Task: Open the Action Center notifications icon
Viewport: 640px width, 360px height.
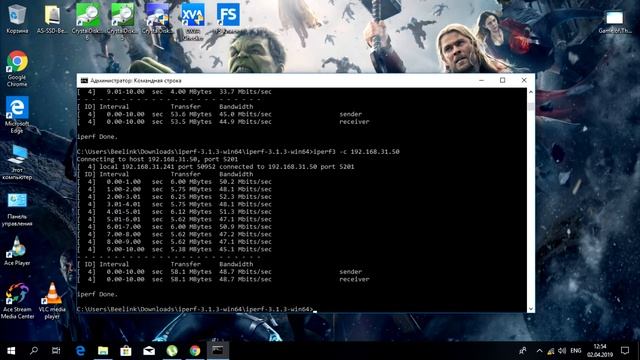Action: tap(625, 351)
